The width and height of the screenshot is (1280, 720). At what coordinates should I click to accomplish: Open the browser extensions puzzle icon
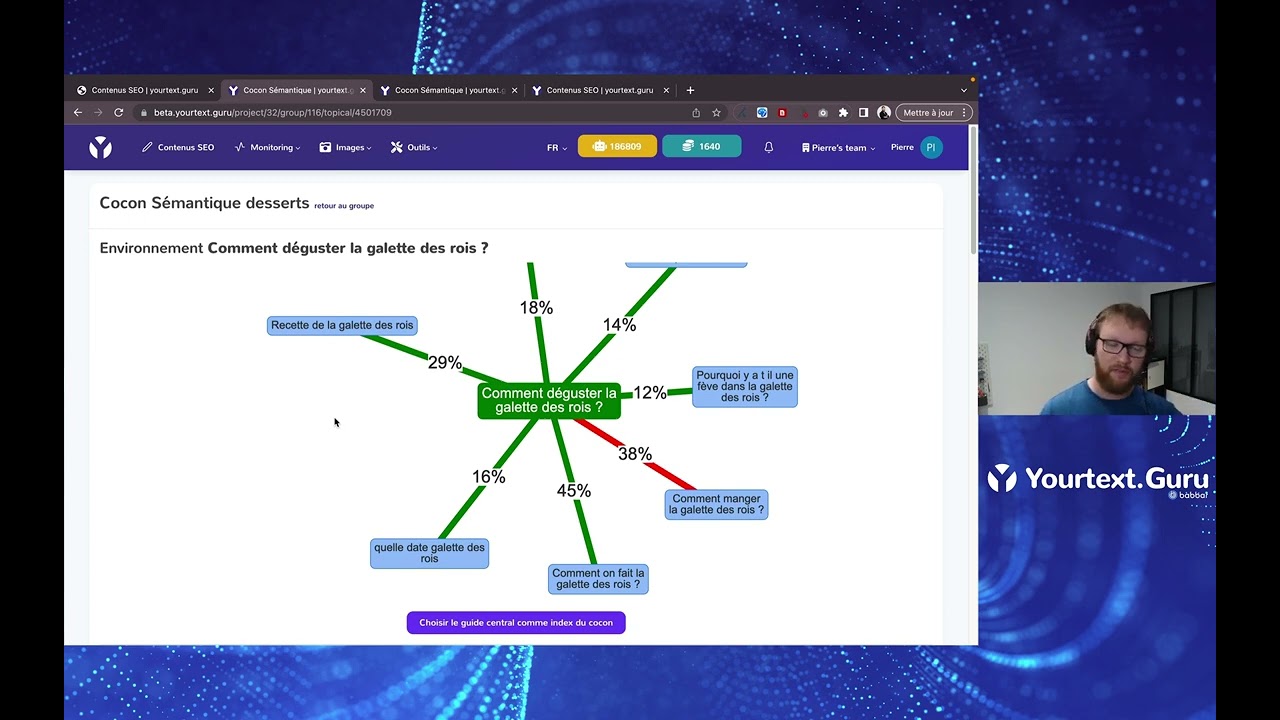coord(843,113)
